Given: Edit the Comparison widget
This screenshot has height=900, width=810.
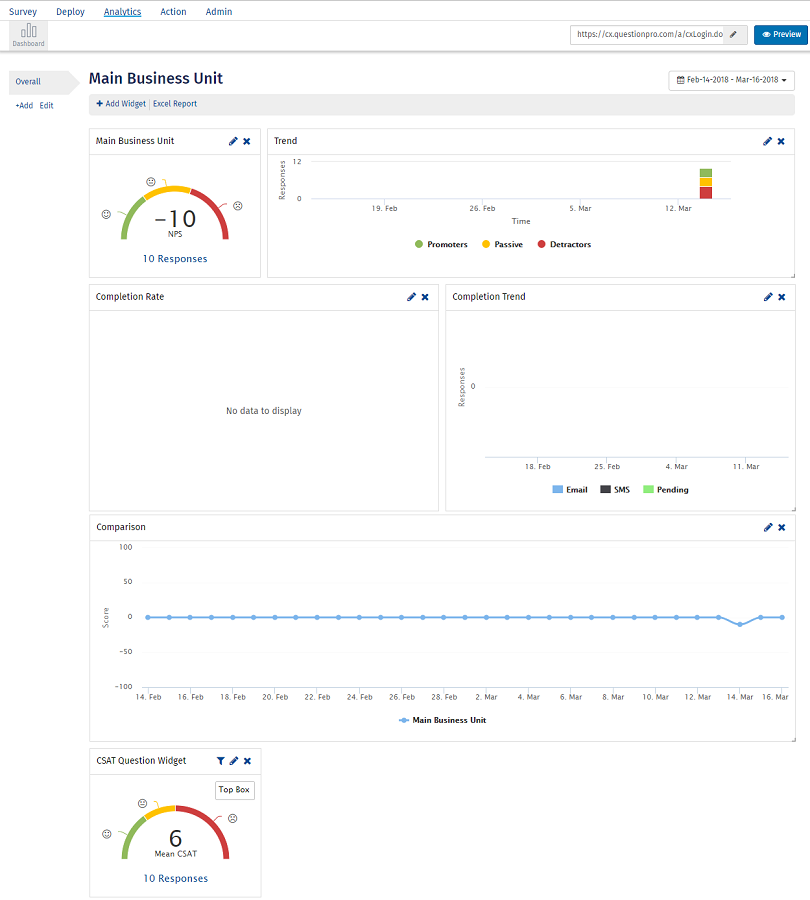Looking at the screenshot, I should [768, 527].
